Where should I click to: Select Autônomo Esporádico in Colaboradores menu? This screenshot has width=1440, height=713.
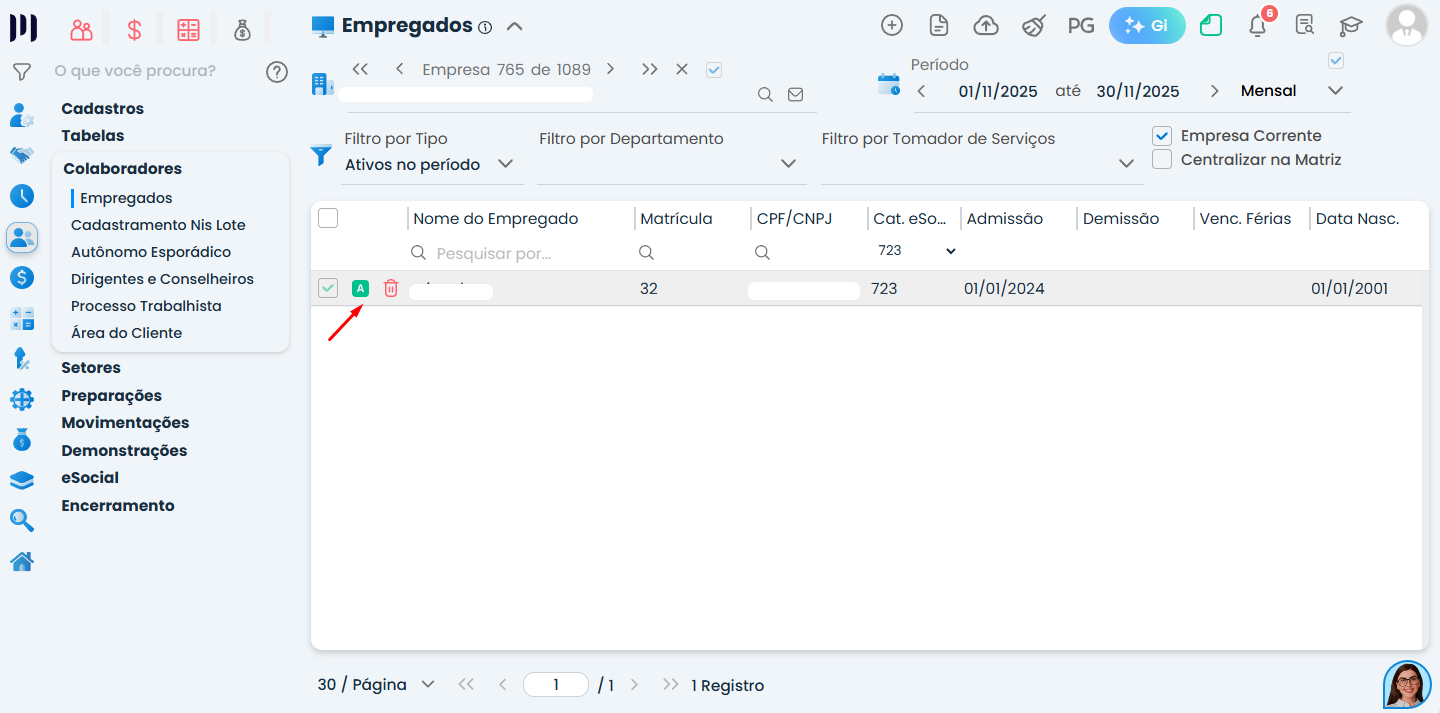(151, 252)
